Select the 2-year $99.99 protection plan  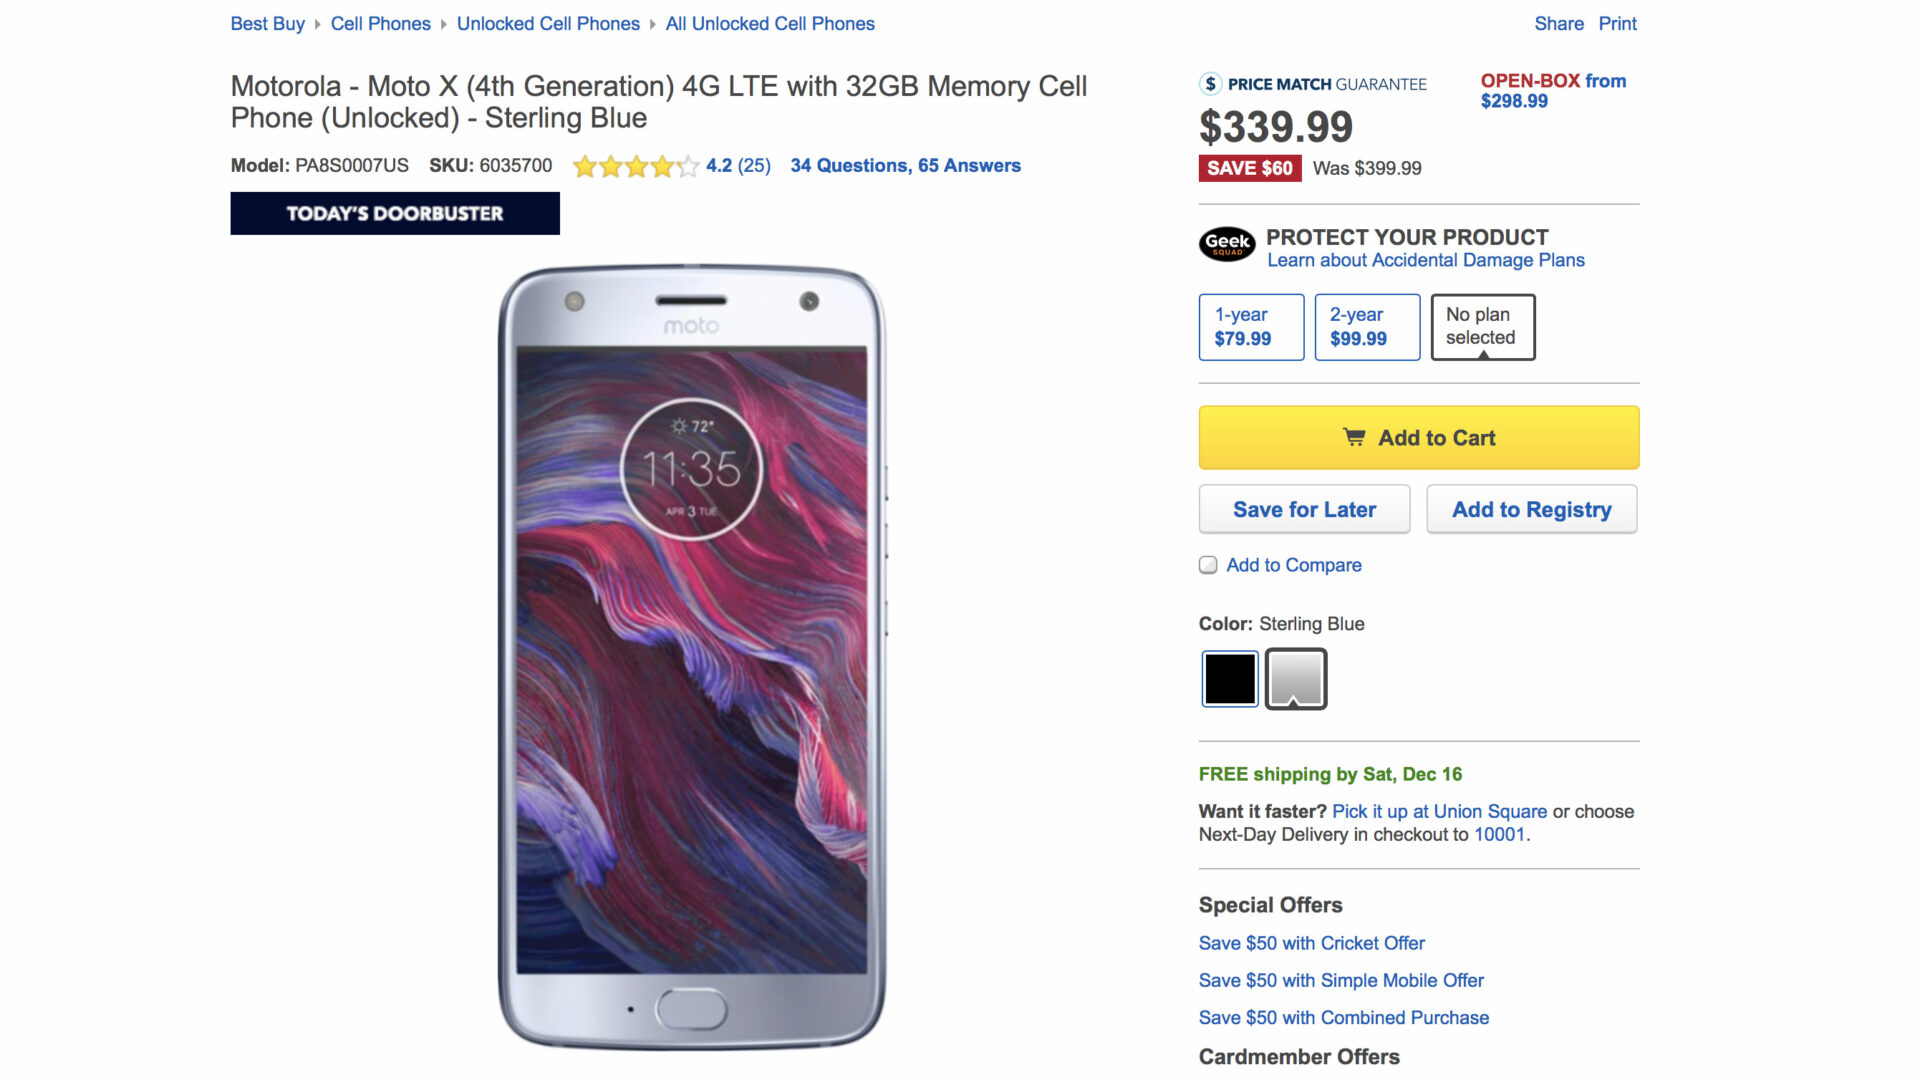point(1367,326)
